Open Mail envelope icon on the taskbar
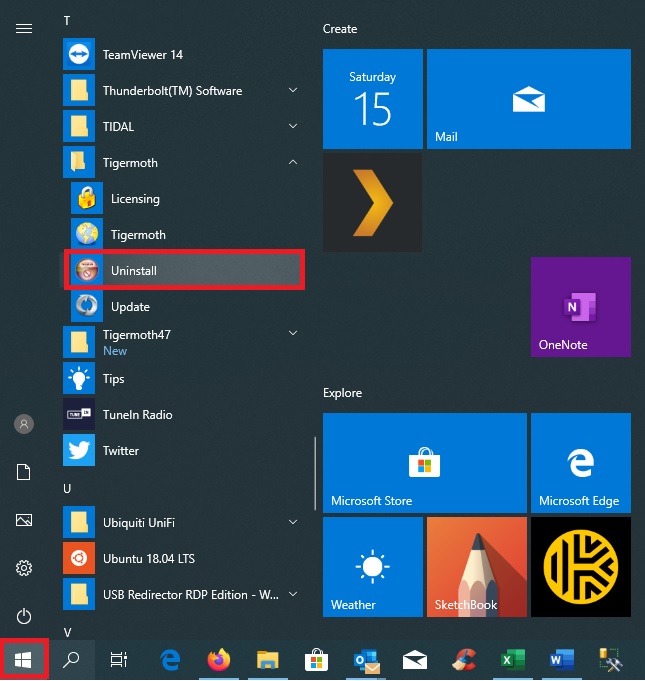 [x=415, y=660]
